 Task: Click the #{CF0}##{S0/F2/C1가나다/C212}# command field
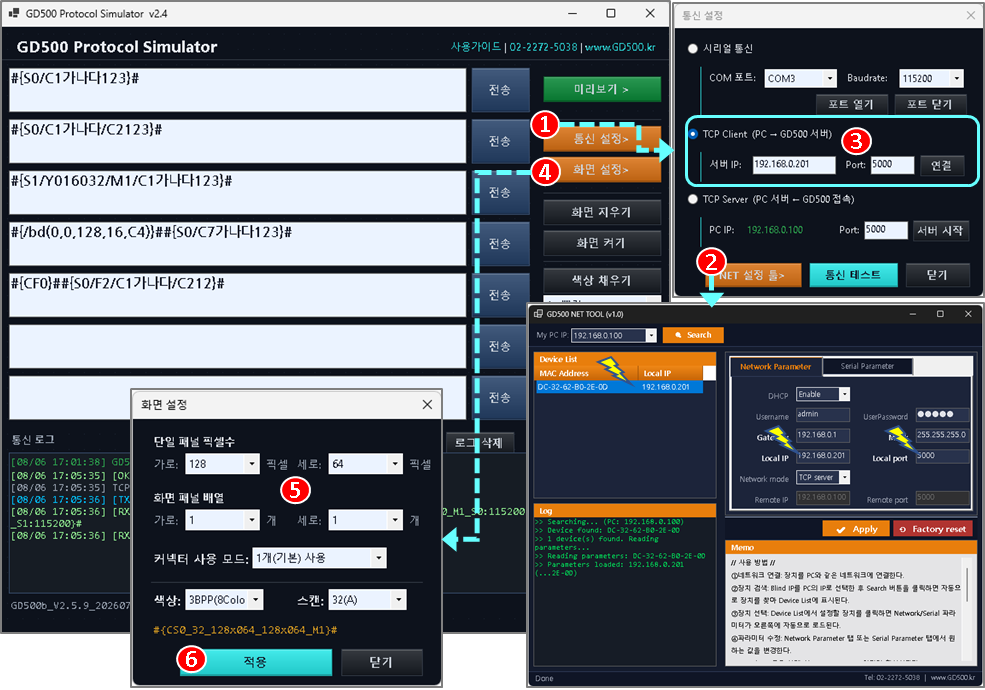click(x=237, y=295)
